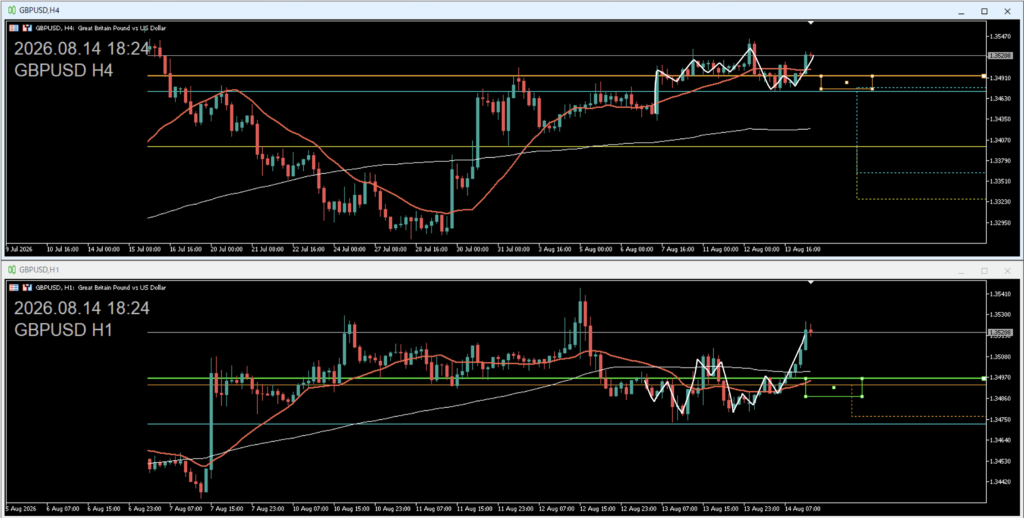Minimize the GBPUSD,H4 chart window

coord(961,11)
